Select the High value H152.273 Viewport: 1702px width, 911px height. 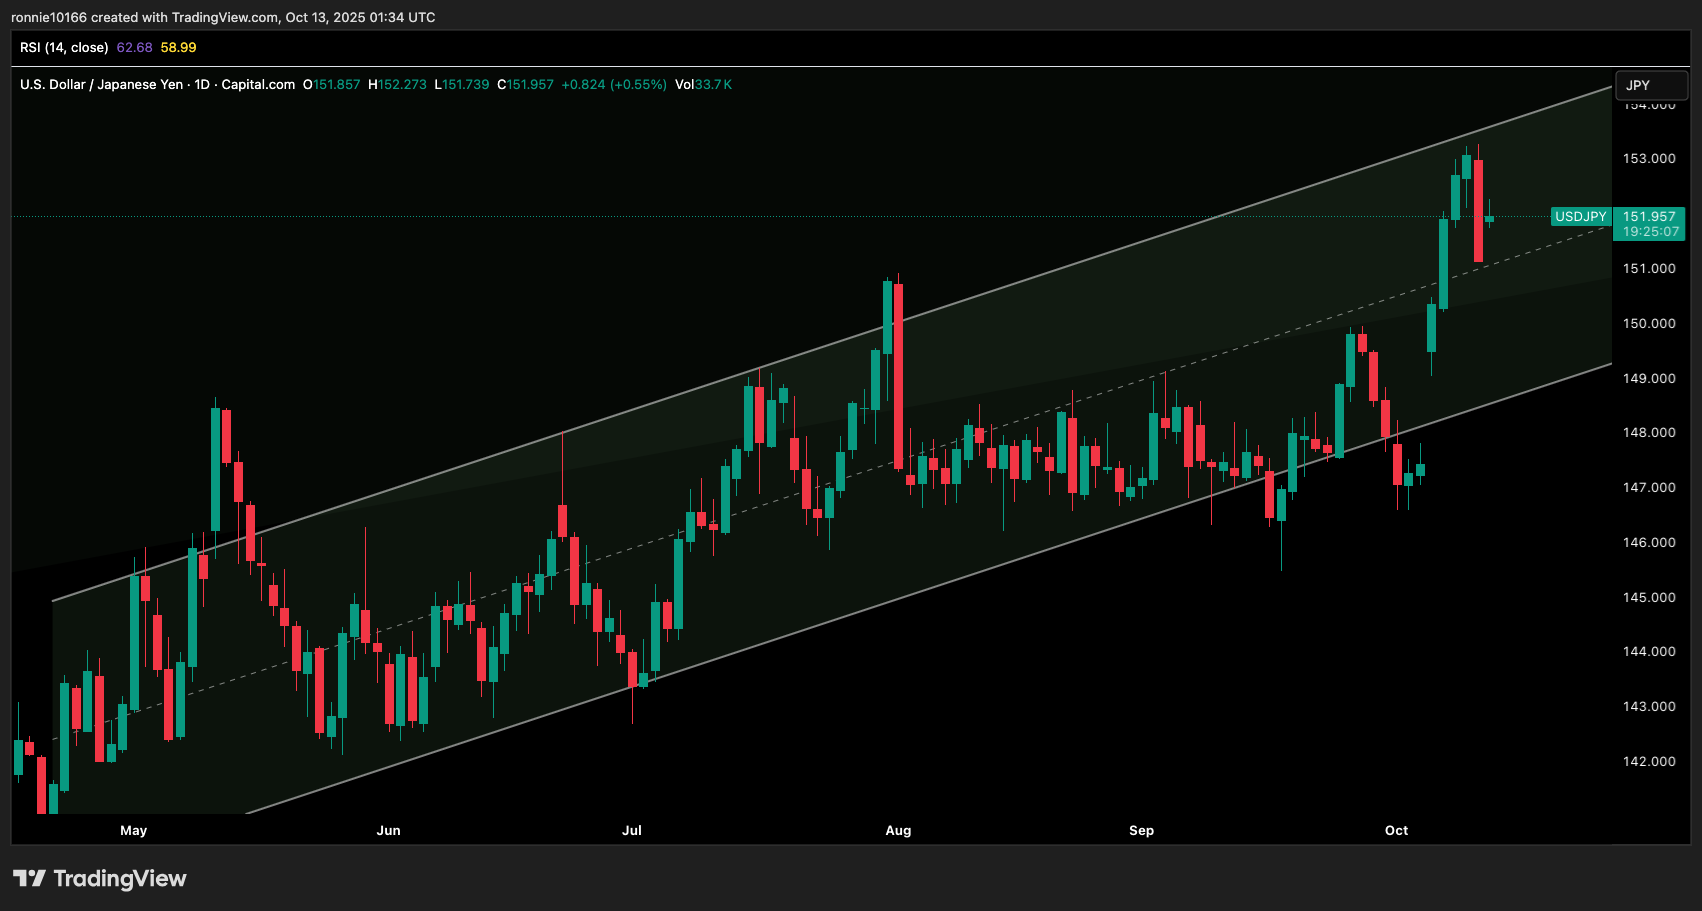(397, 85)
